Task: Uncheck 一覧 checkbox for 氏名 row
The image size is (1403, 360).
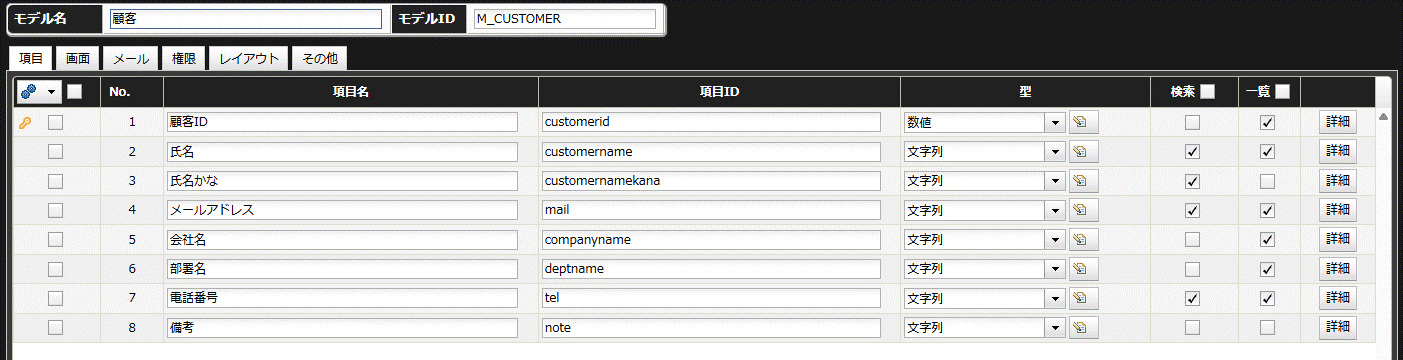Action: coord(1268,152)
